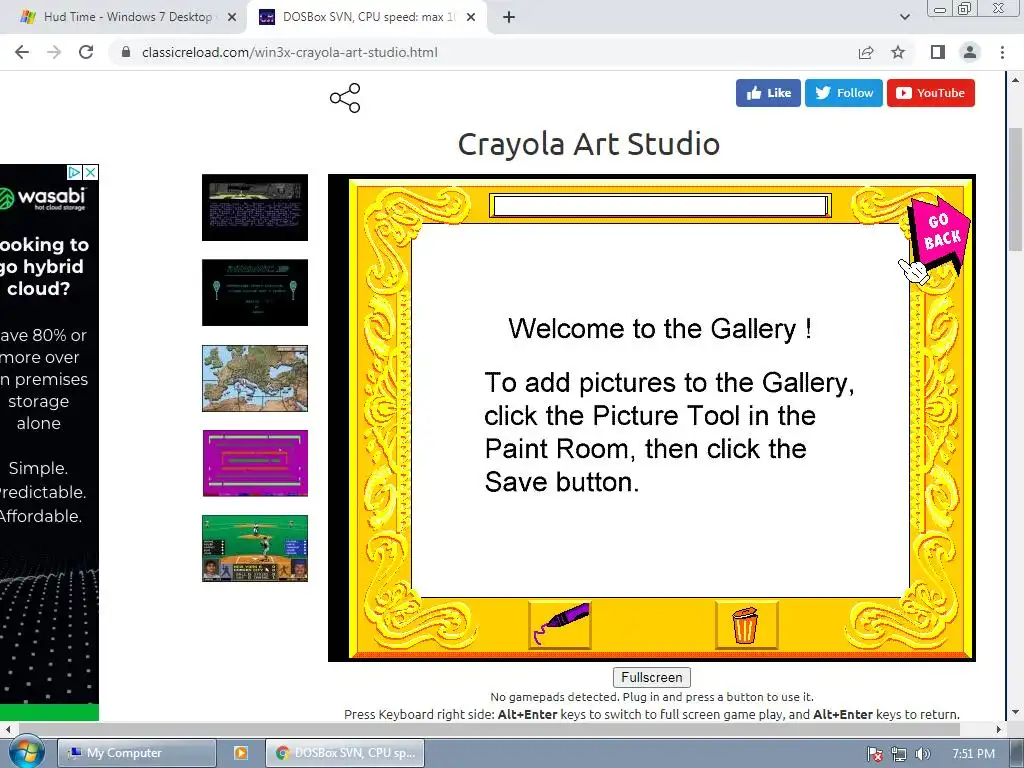This screenshot has height=768, width=1024.
Task: Click the address bar URL
Action: [289, 52]
